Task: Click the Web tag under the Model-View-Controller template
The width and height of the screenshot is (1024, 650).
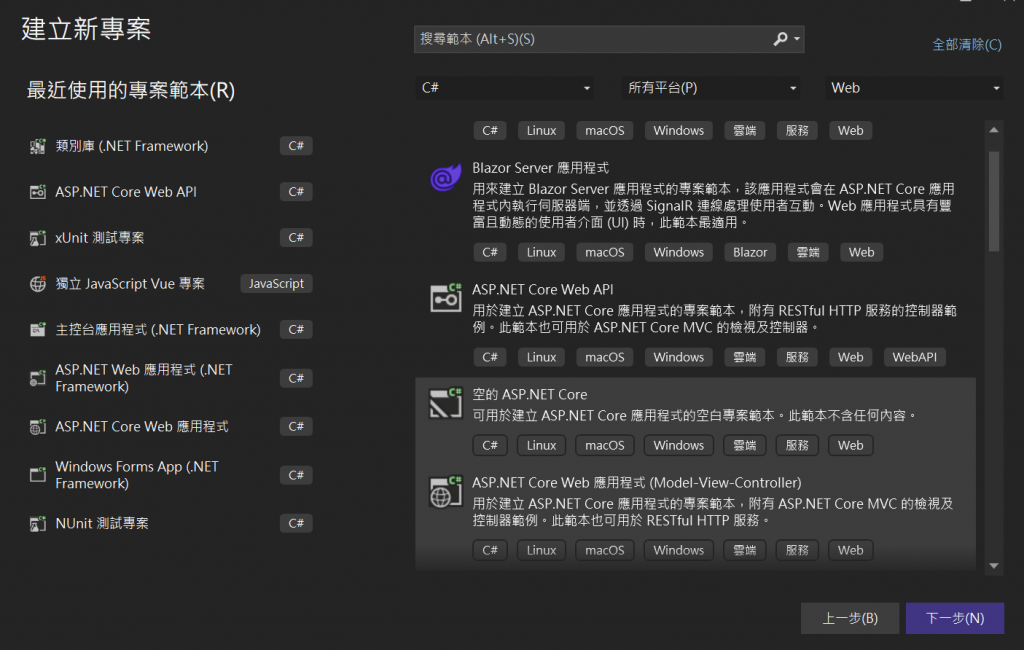Action: [850, 551]
